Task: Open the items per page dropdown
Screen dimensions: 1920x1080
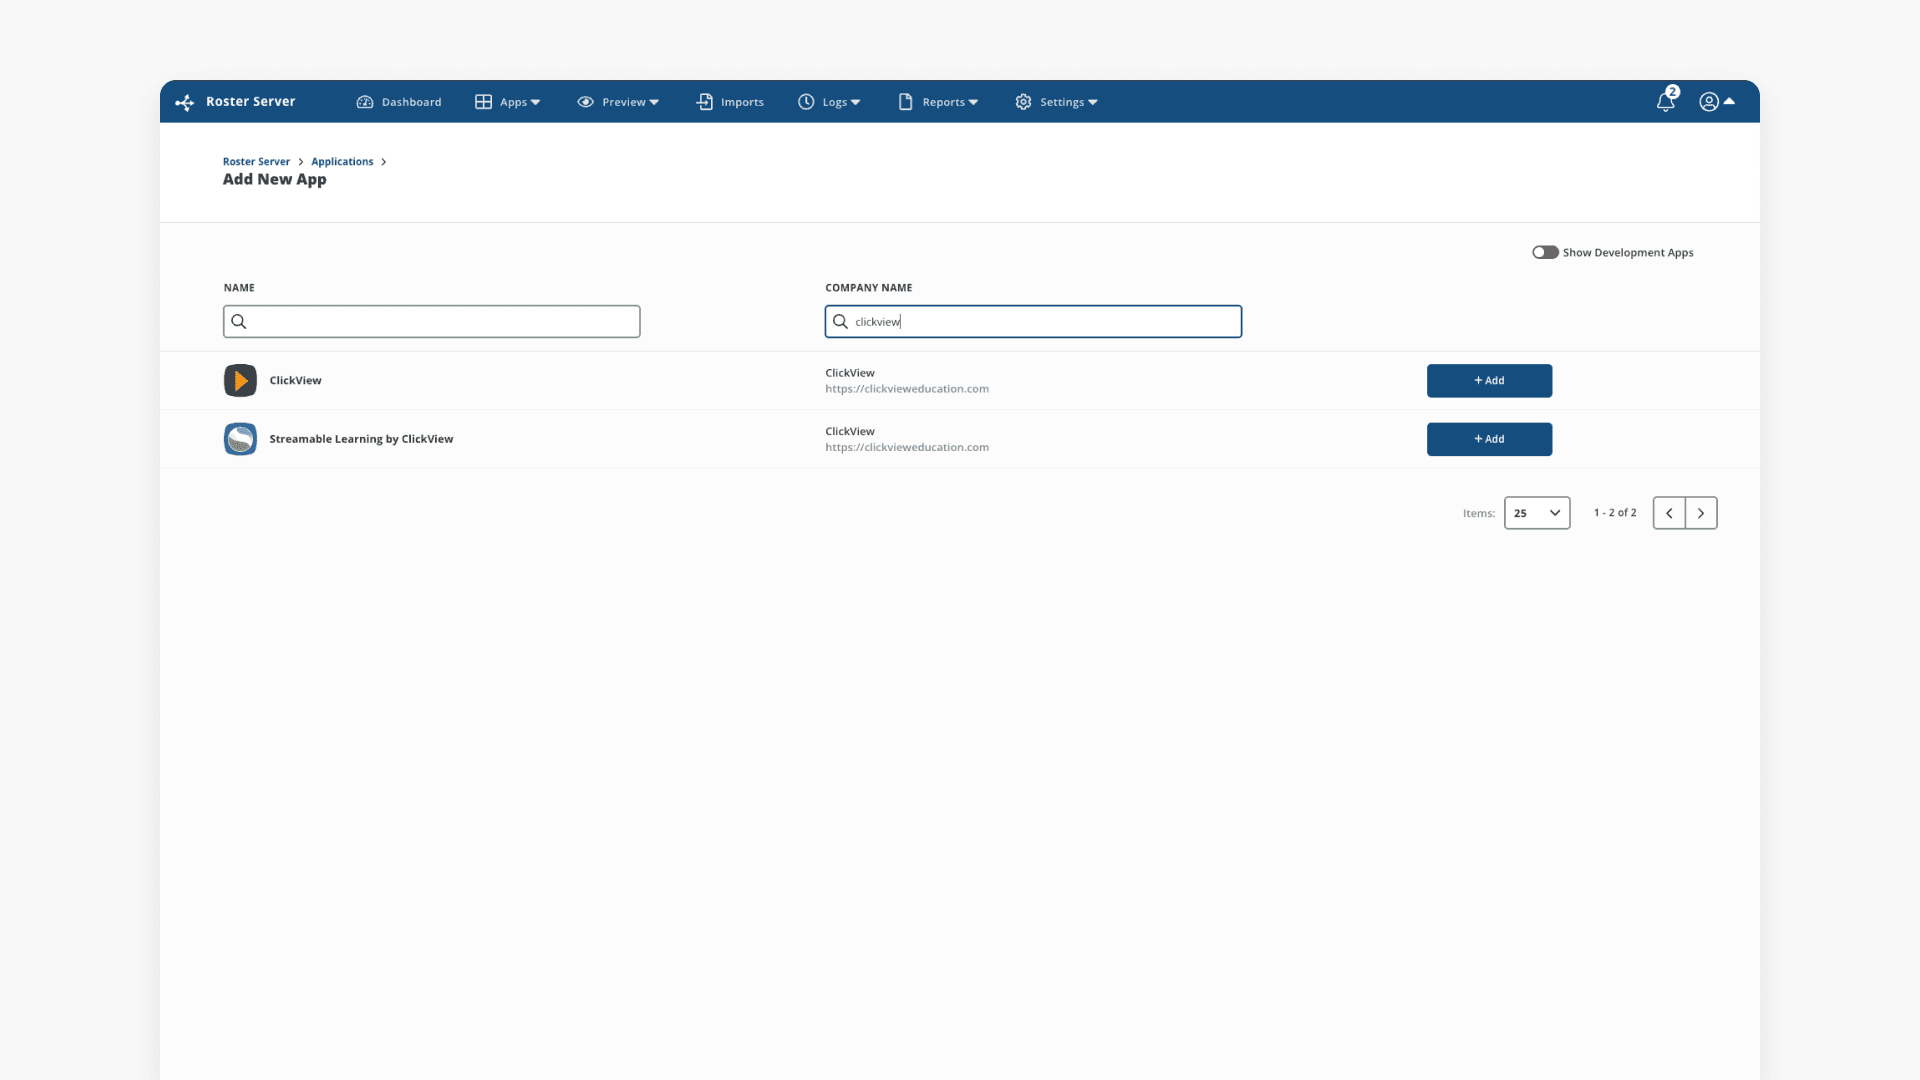Action: [x=1537, y=513]
